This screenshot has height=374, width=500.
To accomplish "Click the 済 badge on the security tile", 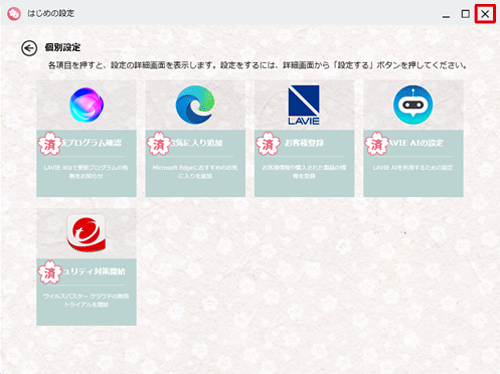I will tap(50, 272).
